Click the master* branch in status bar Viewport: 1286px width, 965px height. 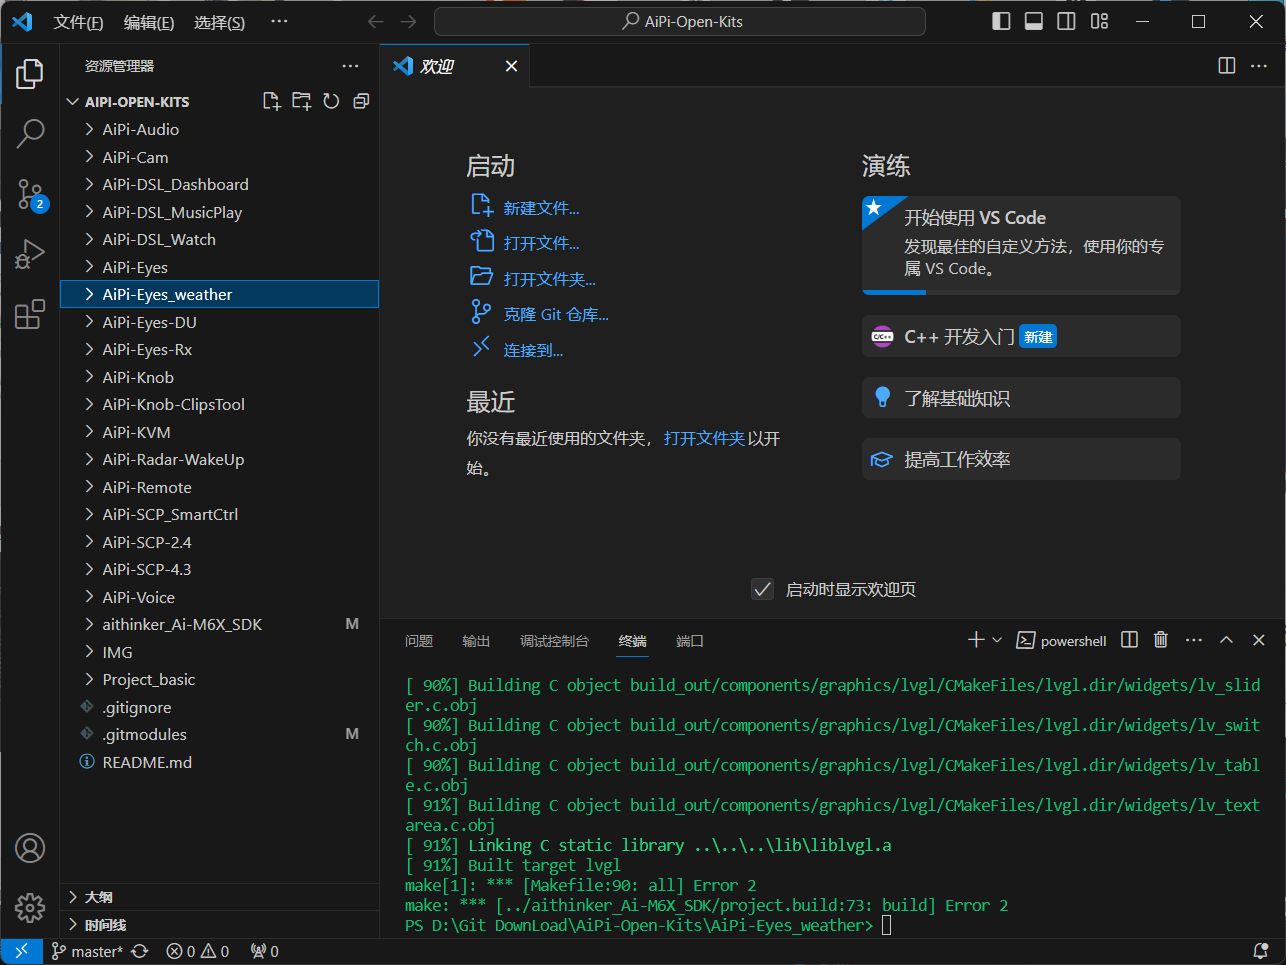87,952
